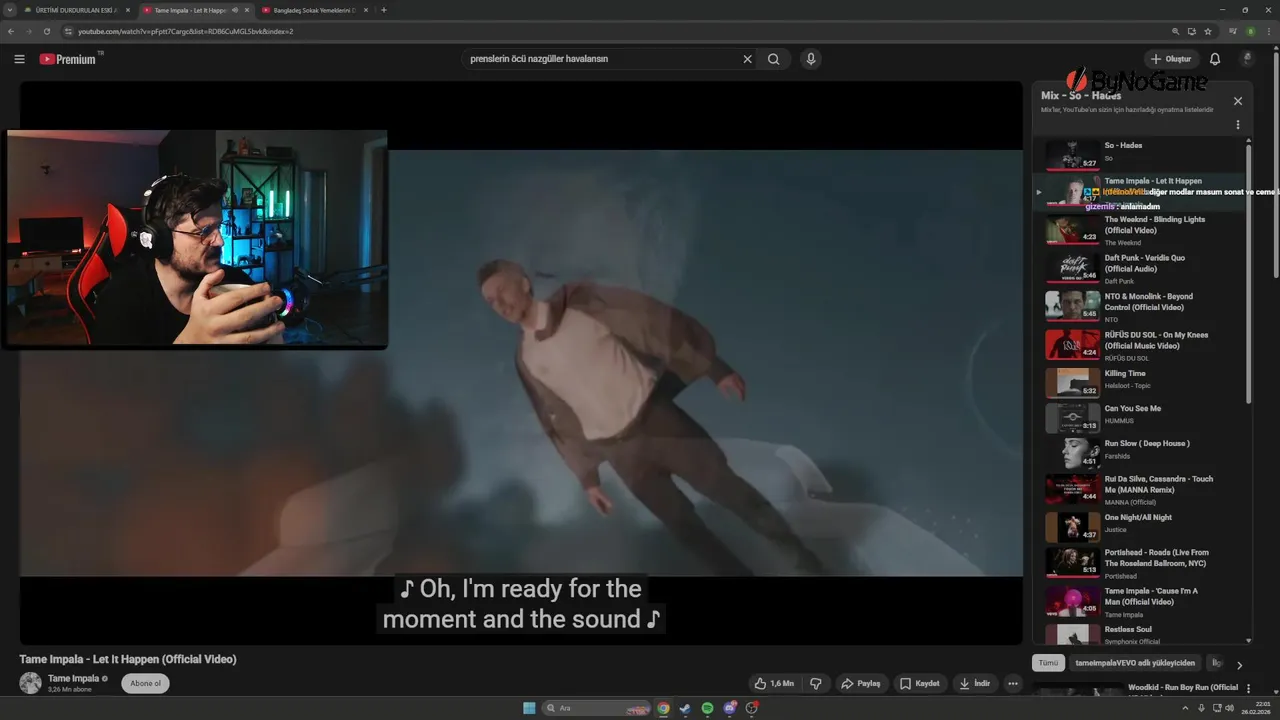The width and height of the screenshot is (1280, 720).
Task: Open Steam from the taskbar
Action: pos(685,708)
